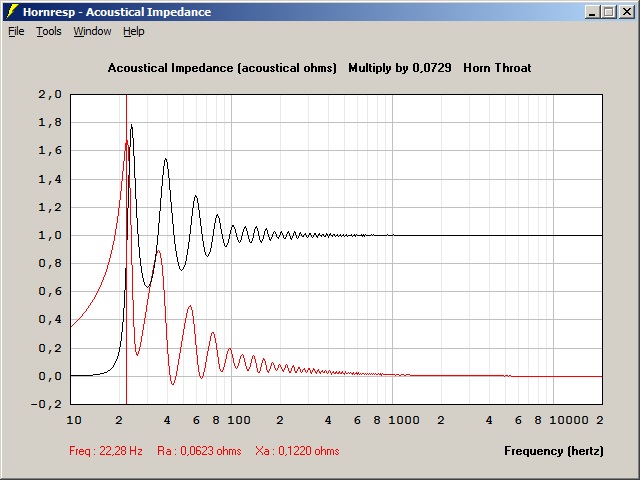Click the Horn Throat label above chart
The height and width of the screenshot is (480, 640).
pos(497,68)
